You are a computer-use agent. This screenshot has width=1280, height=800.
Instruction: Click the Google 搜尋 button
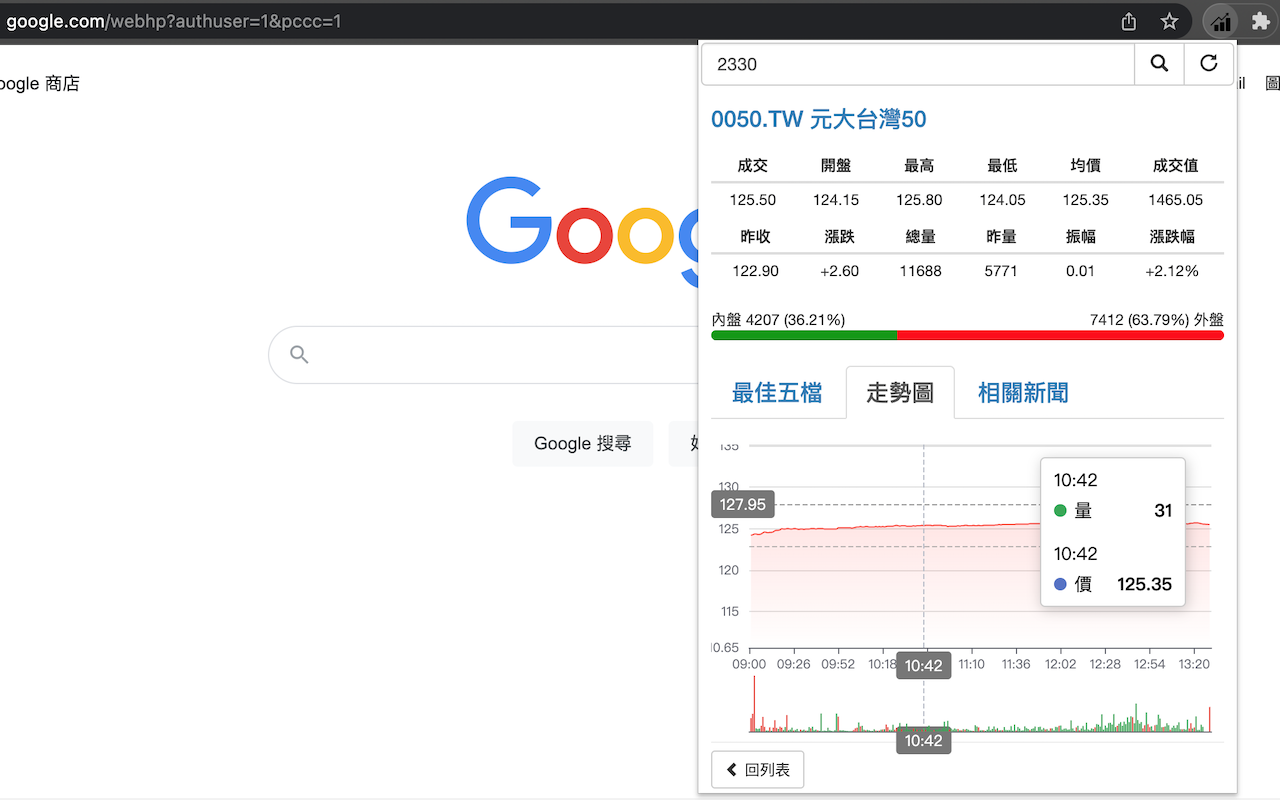(583, 443)
